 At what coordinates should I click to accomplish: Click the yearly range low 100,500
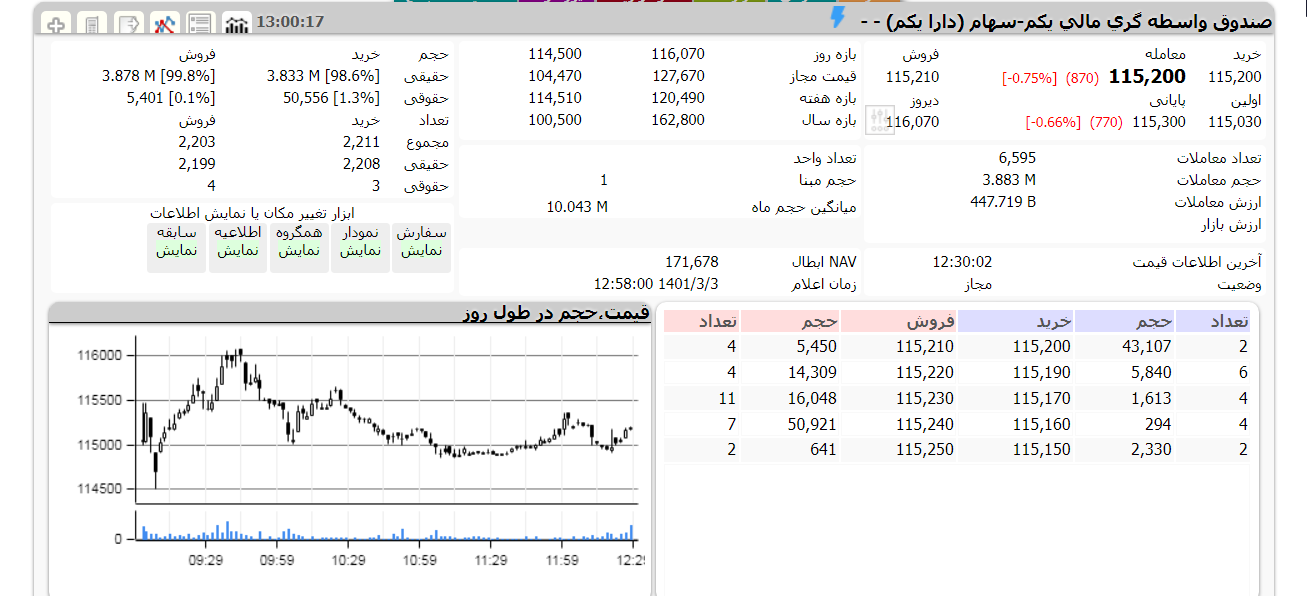pos(555,120)
